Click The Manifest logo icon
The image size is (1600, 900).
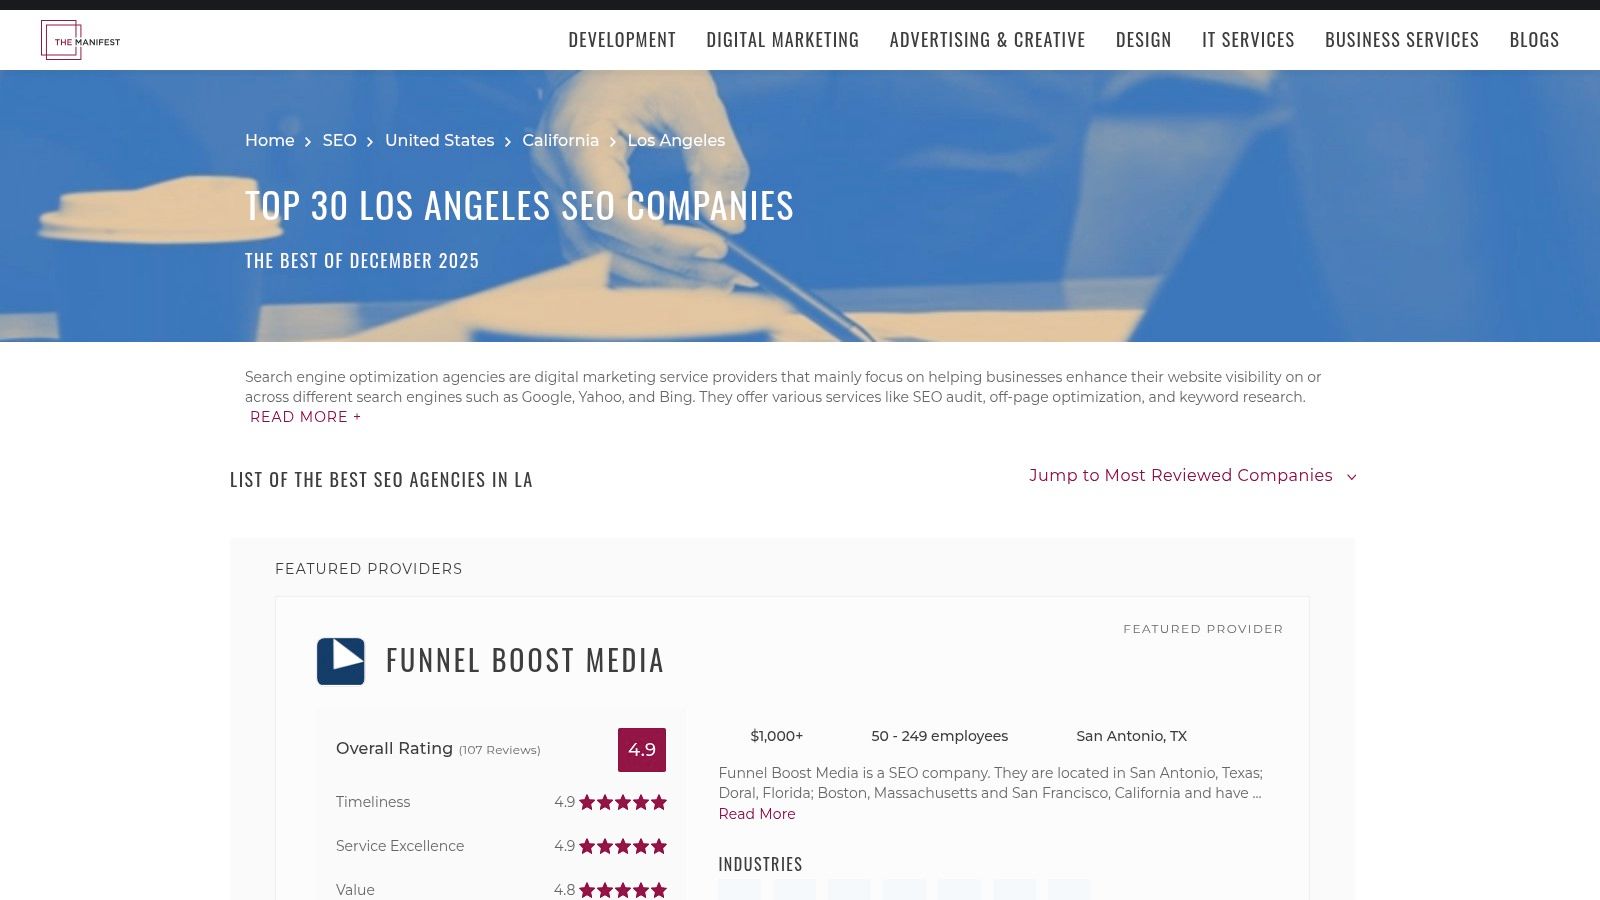80,39
